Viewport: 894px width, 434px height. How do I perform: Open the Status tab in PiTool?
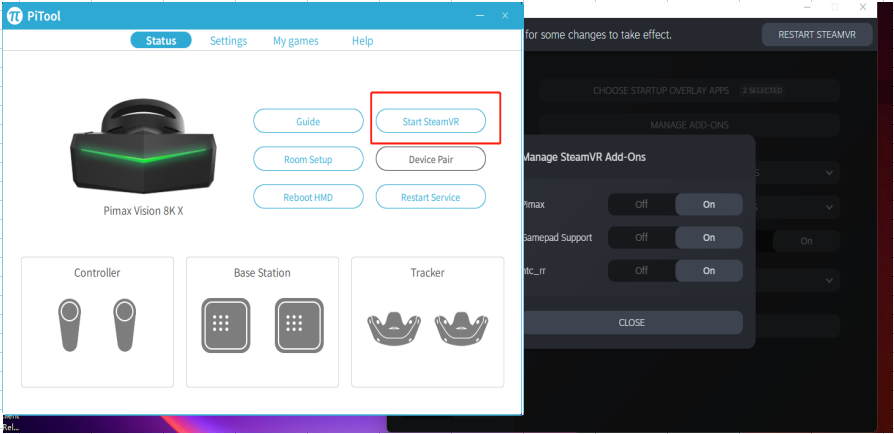tap(161, 40)
